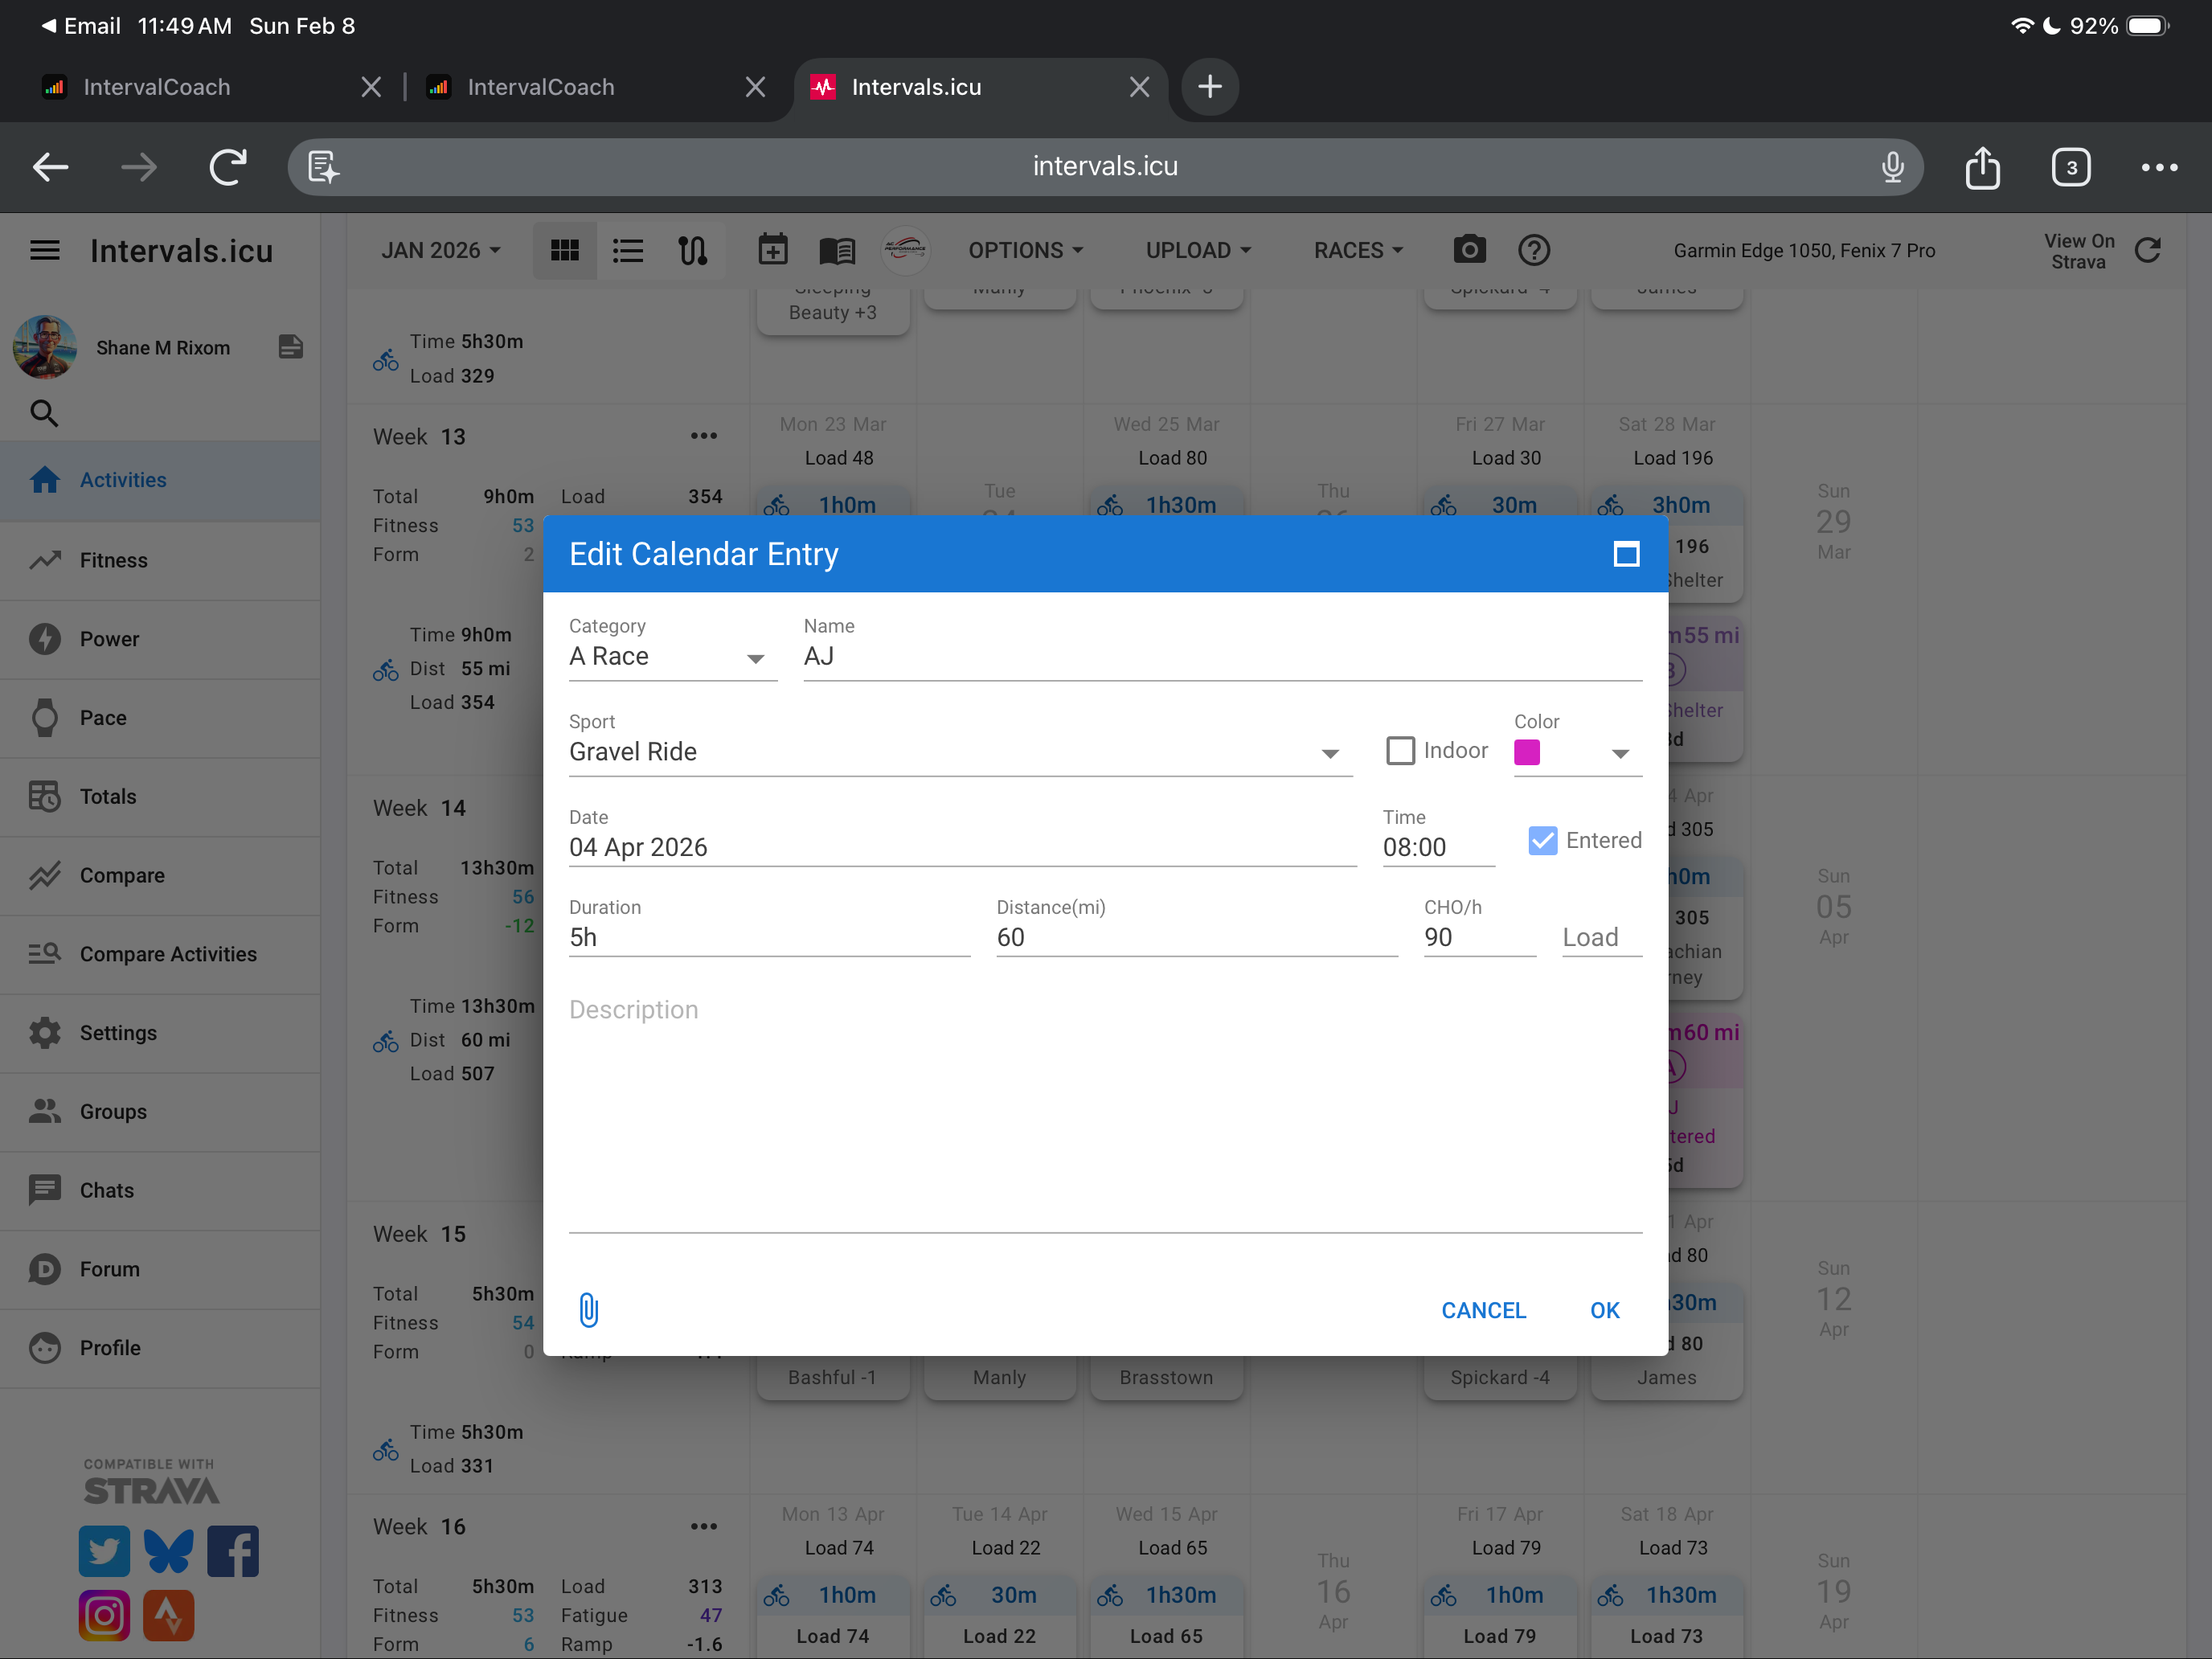Open the help question mark icon
The image size is (2212, 1659).
(1533, 250)
